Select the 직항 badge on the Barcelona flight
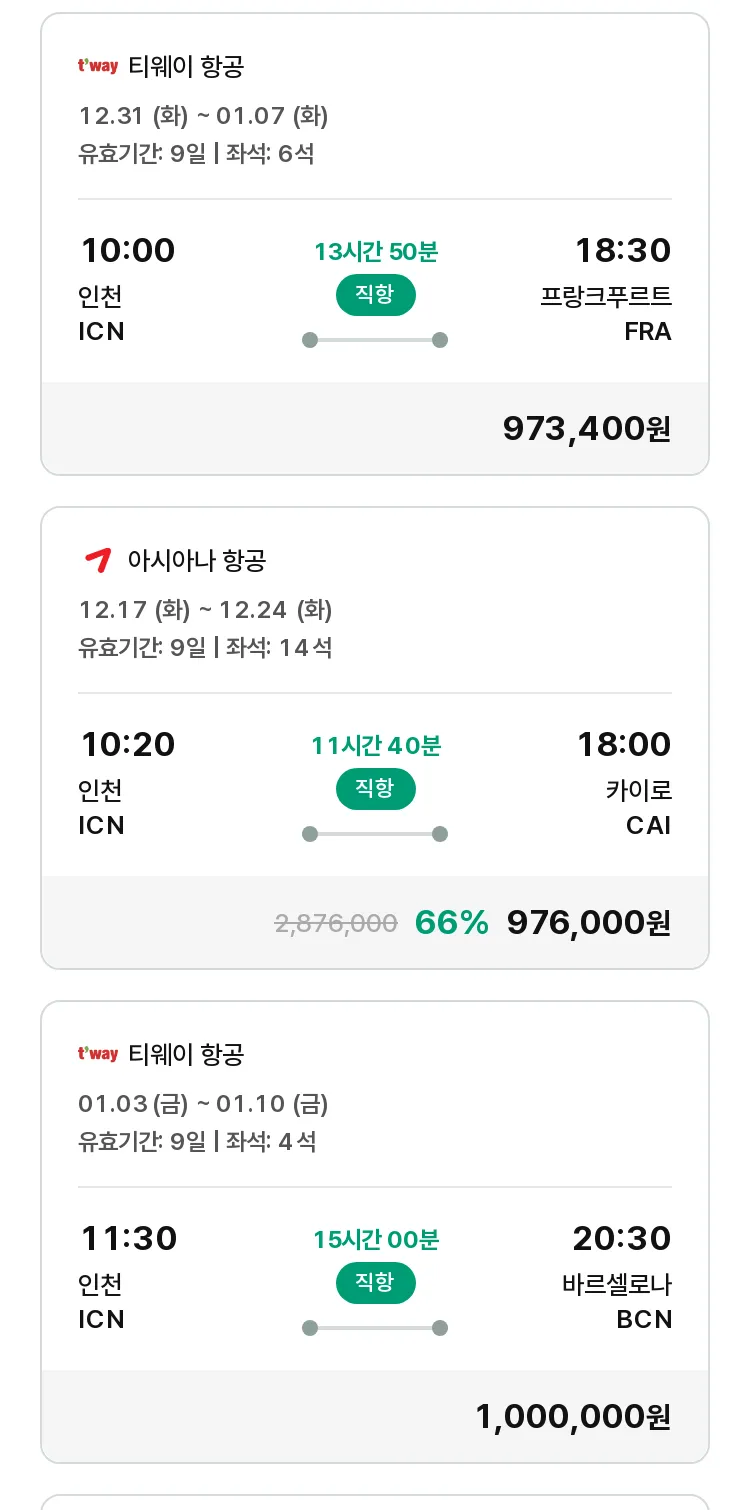This screenshot has height=1510, width=750. point(375,1283)
